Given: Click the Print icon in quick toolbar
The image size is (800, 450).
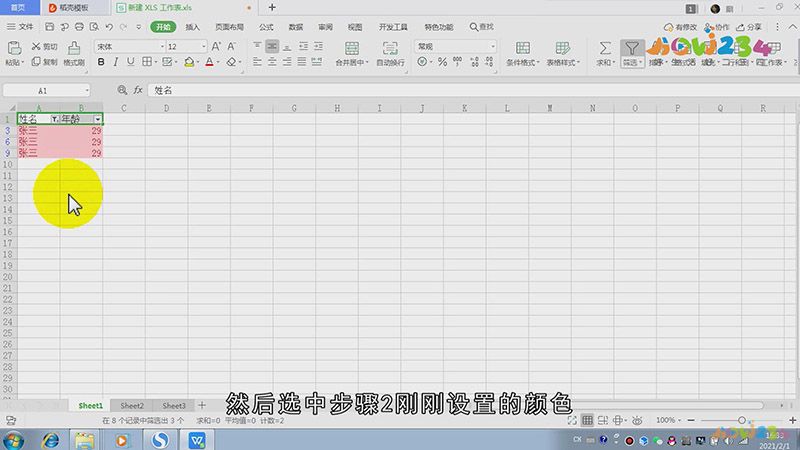Looking at the screenshot, I should coord(79,27).
